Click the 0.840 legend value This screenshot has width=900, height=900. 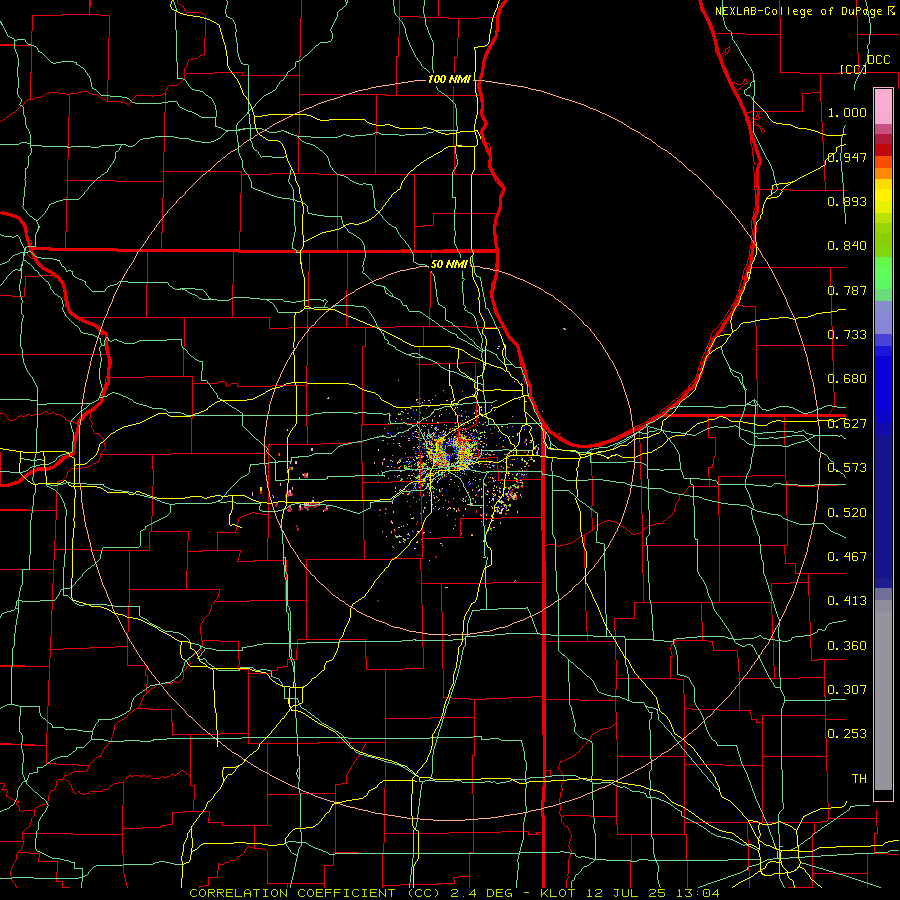point(847,246)
